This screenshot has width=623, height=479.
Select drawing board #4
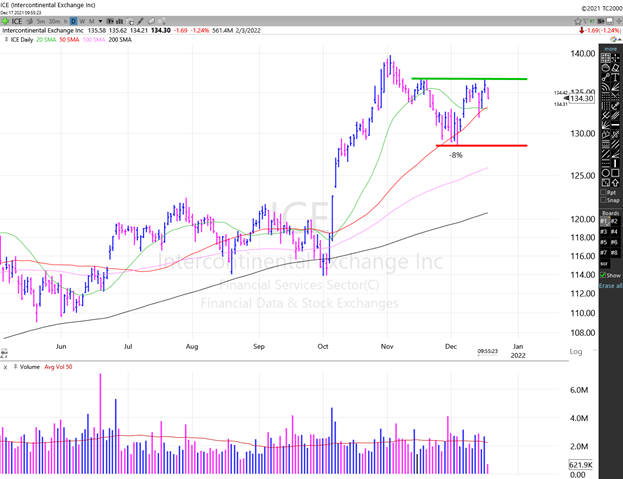coord(614,232)
